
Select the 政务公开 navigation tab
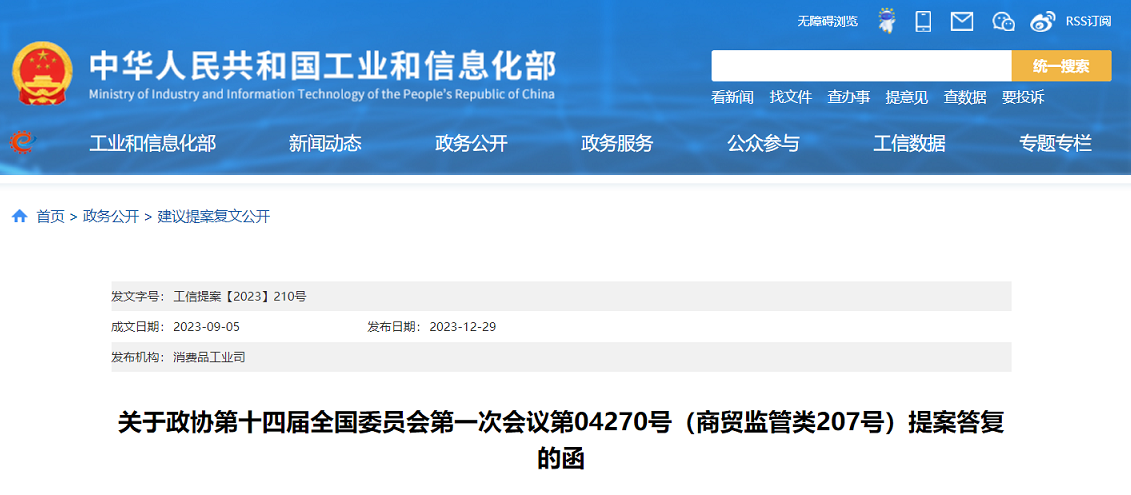click(471, 143)
